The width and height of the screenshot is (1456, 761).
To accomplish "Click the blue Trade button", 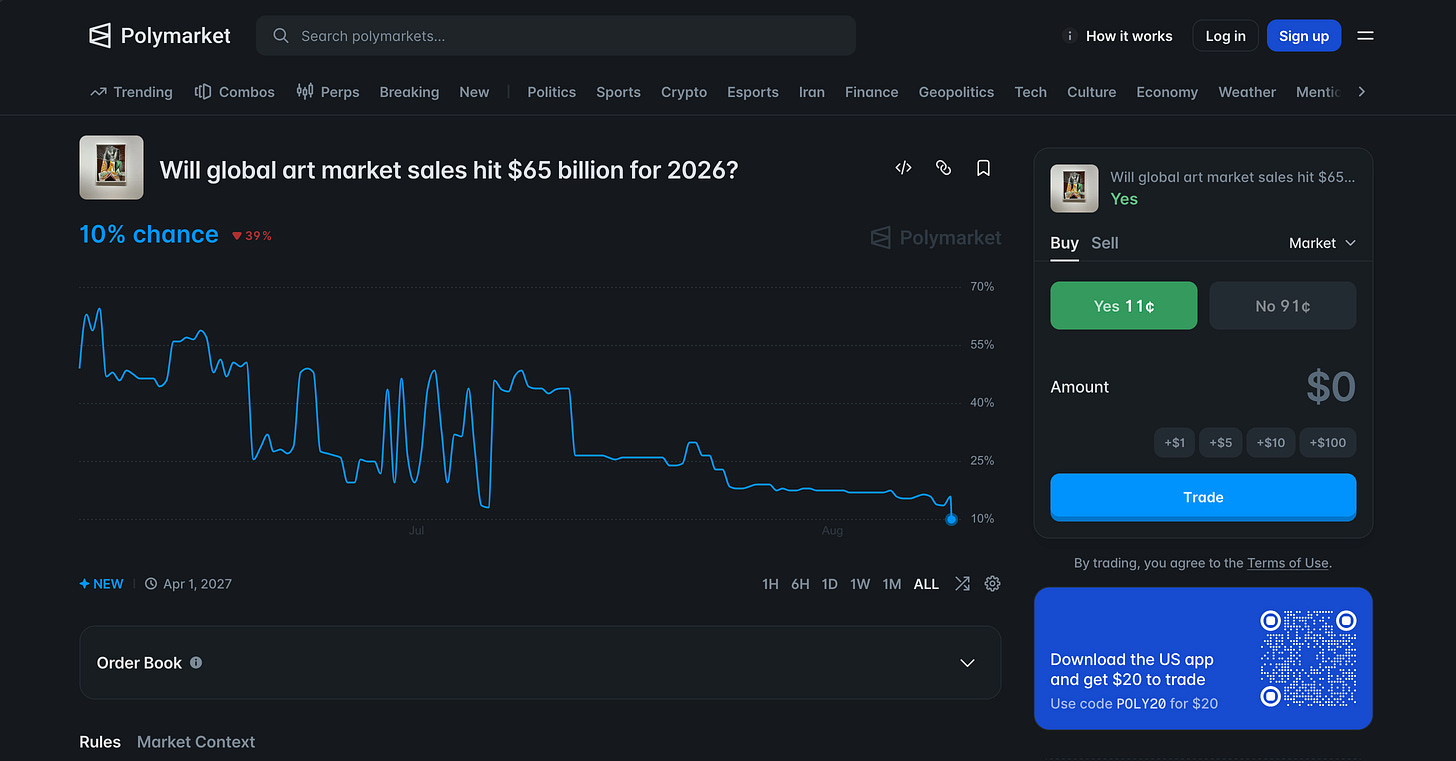I will click(1203, 497).
